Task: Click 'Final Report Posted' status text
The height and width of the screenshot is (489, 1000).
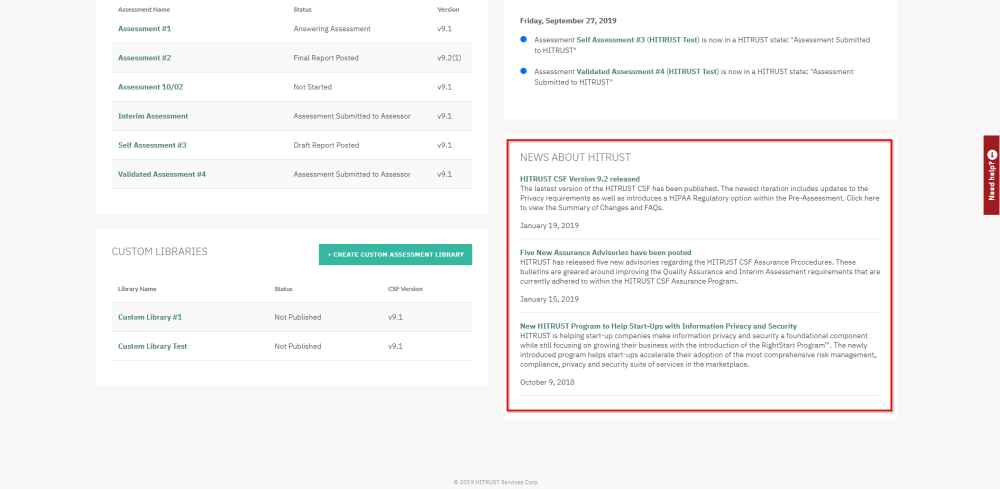Action: pyautogui.click(x=326, y=58)
